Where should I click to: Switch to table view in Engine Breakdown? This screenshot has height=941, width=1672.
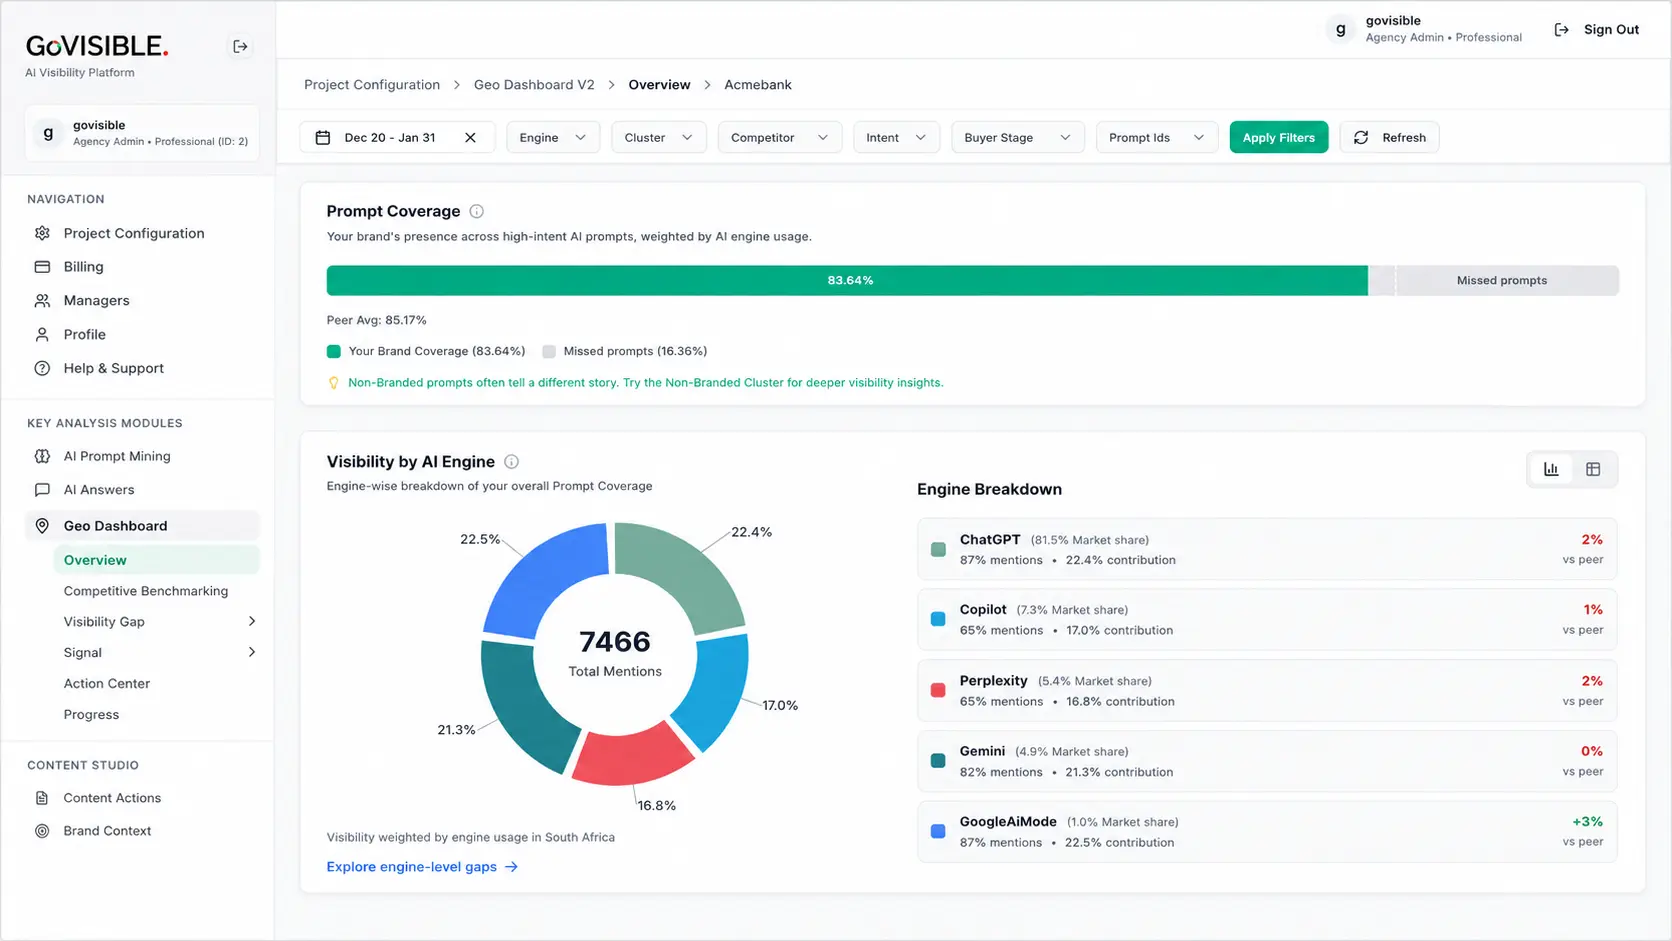coord(1593,469)
